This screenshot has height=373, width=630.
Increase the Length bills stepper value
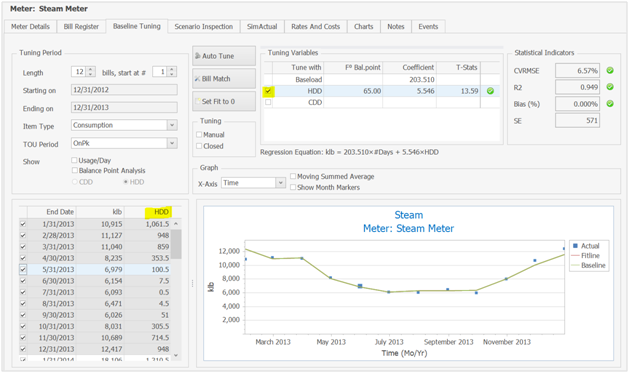91,69
